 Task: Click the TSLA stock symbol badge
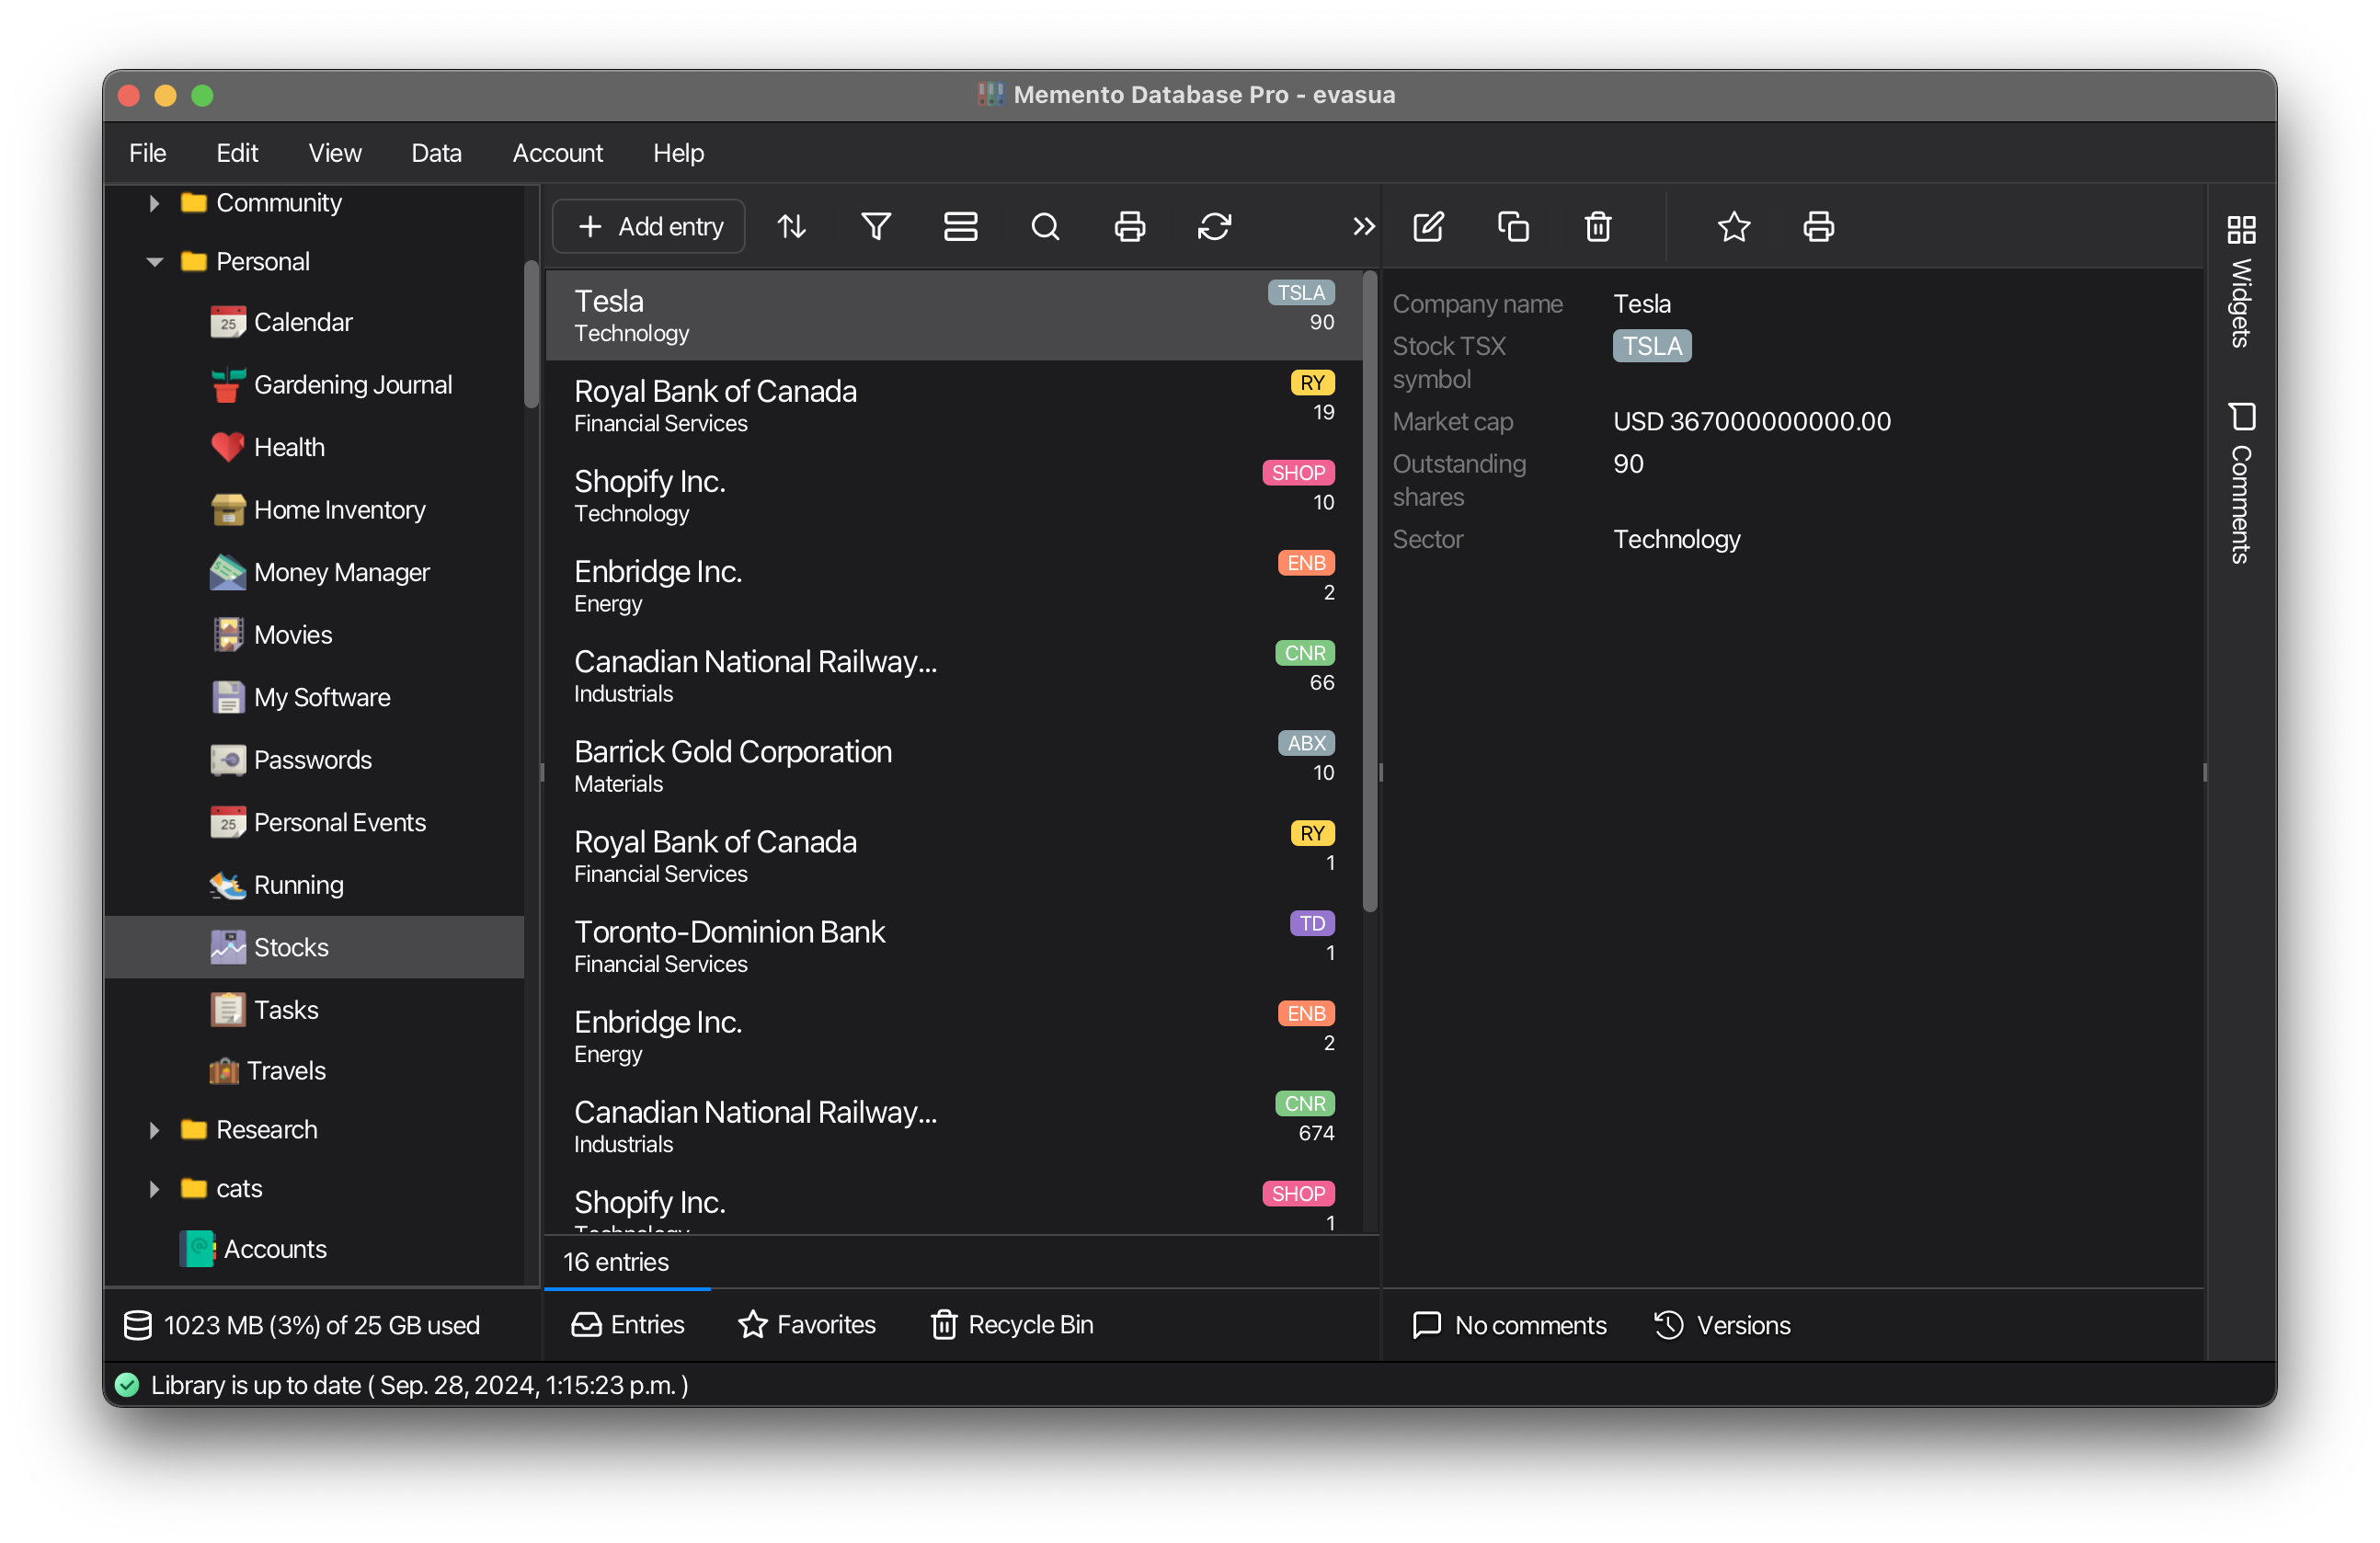1650,346
